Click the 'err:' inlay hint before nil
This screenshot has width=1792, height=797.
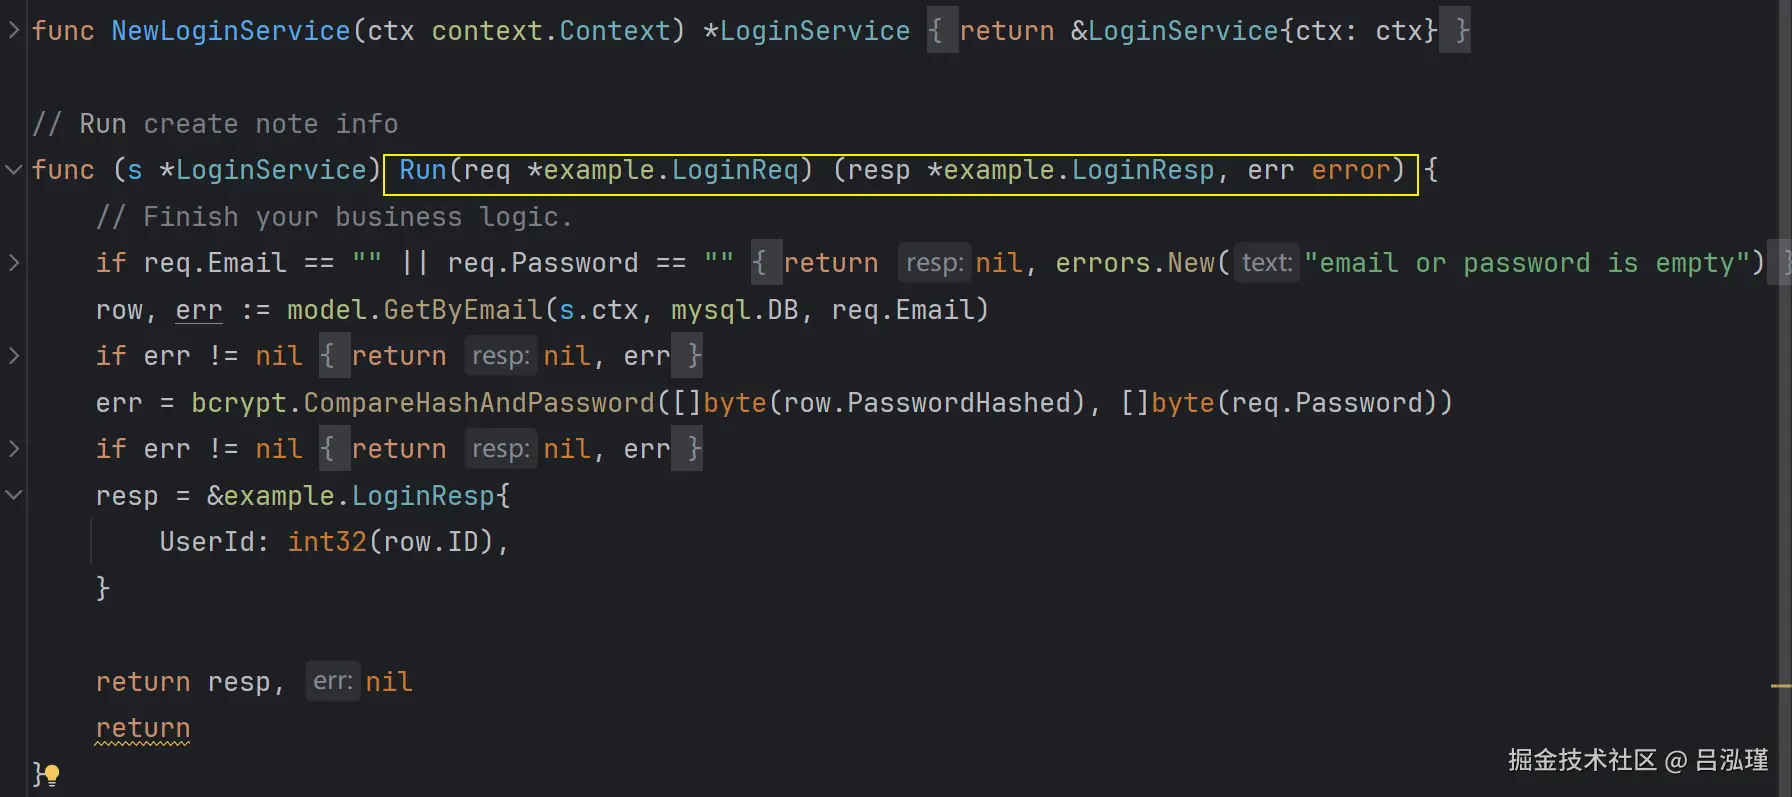[x=333, y=682]
